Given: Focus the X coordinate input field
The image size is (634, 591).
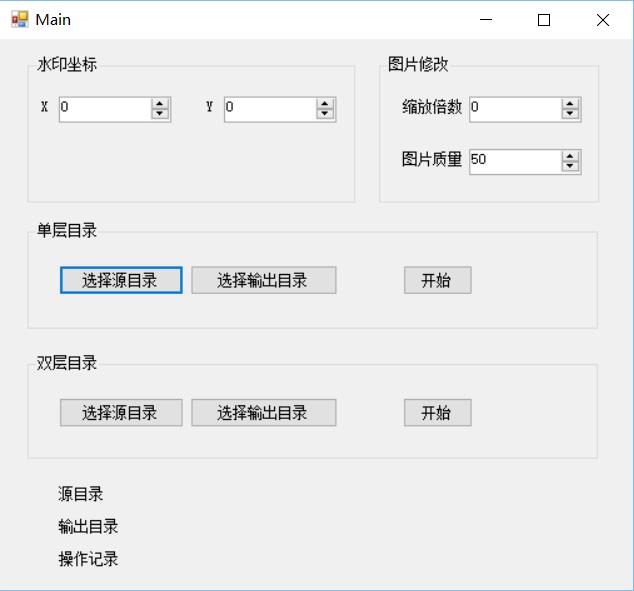Looking at the screenshot, I should pos(106,109).
